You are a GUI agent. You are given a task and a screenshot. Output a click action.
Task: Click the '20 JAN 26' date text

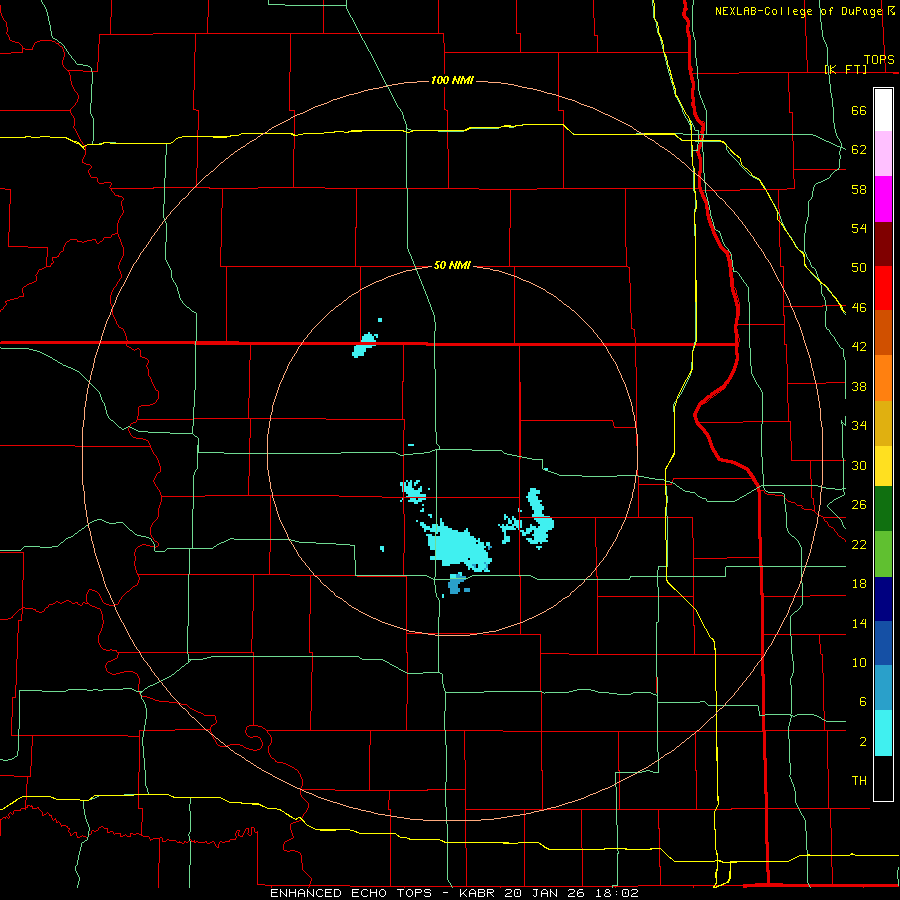[x=545, y=893]
